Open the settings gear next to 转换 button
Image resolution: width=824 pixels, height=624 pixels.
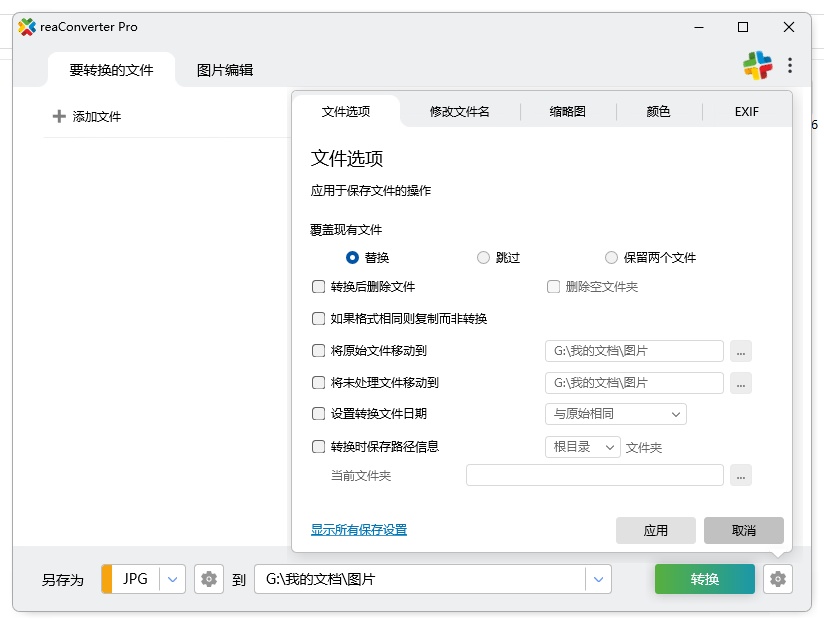coord(778,579)
